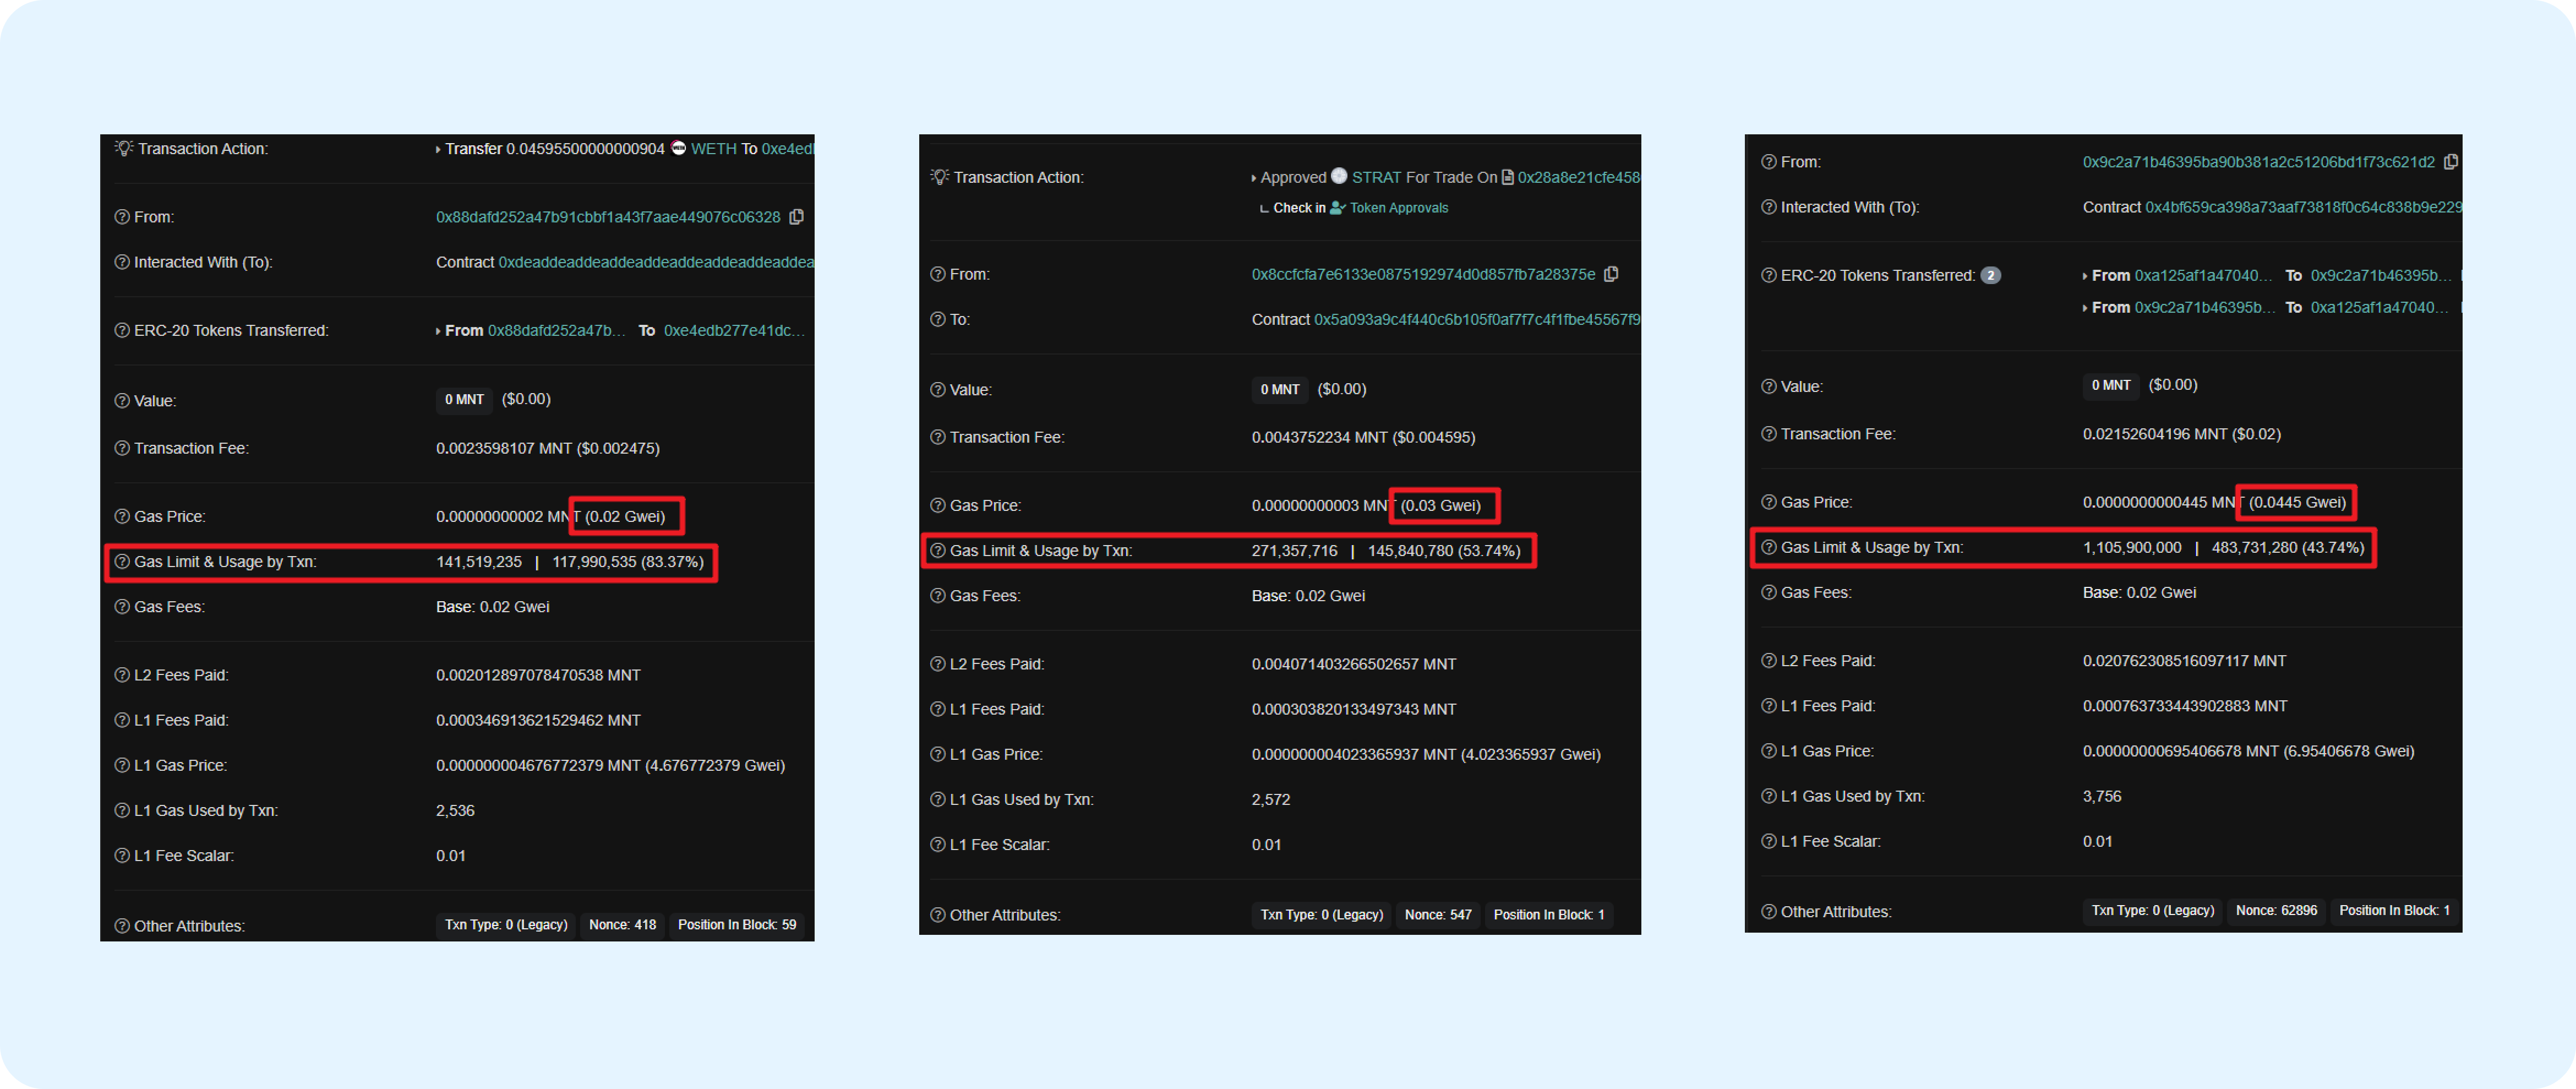Copy the 0x88dafd252a47b91 From address
The height and width of the screenshot is (1089, 2576).
796,217
